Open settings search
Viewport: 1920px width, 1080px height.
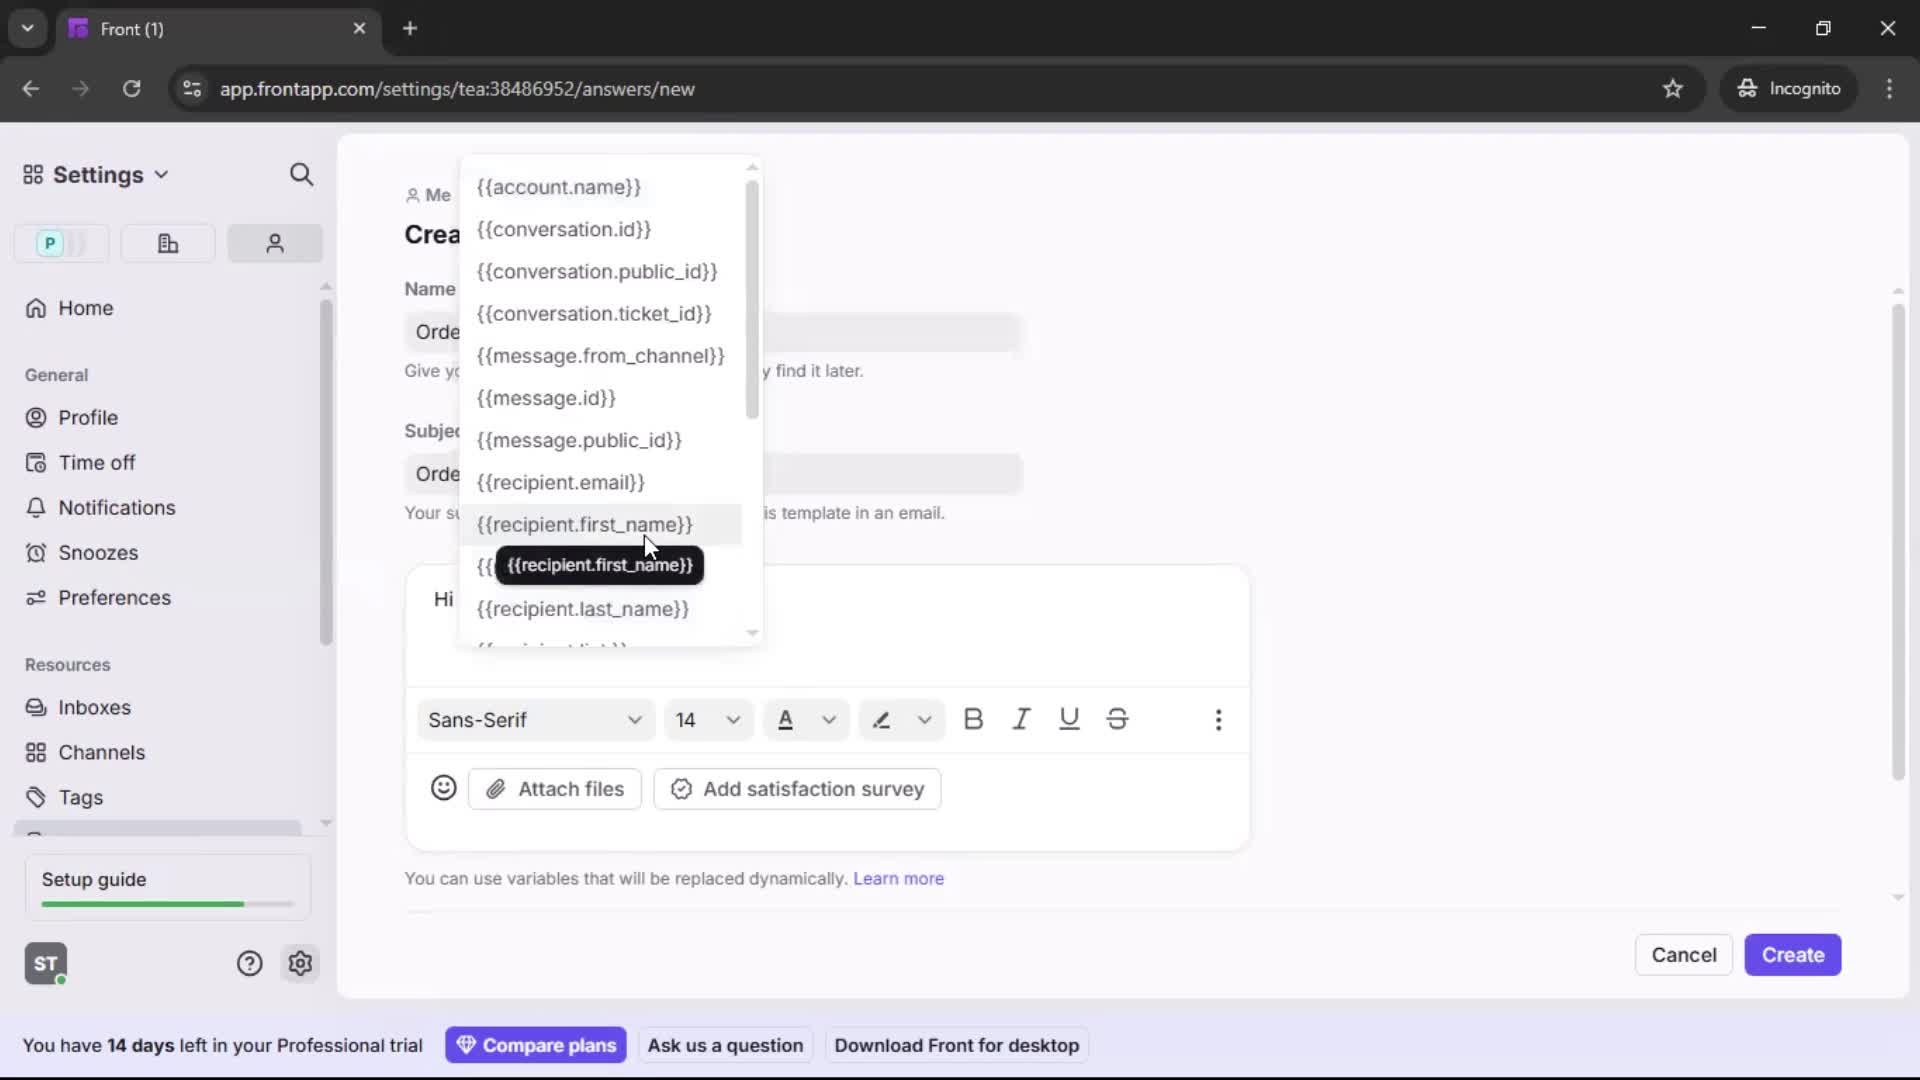click(x=302, y=174)
